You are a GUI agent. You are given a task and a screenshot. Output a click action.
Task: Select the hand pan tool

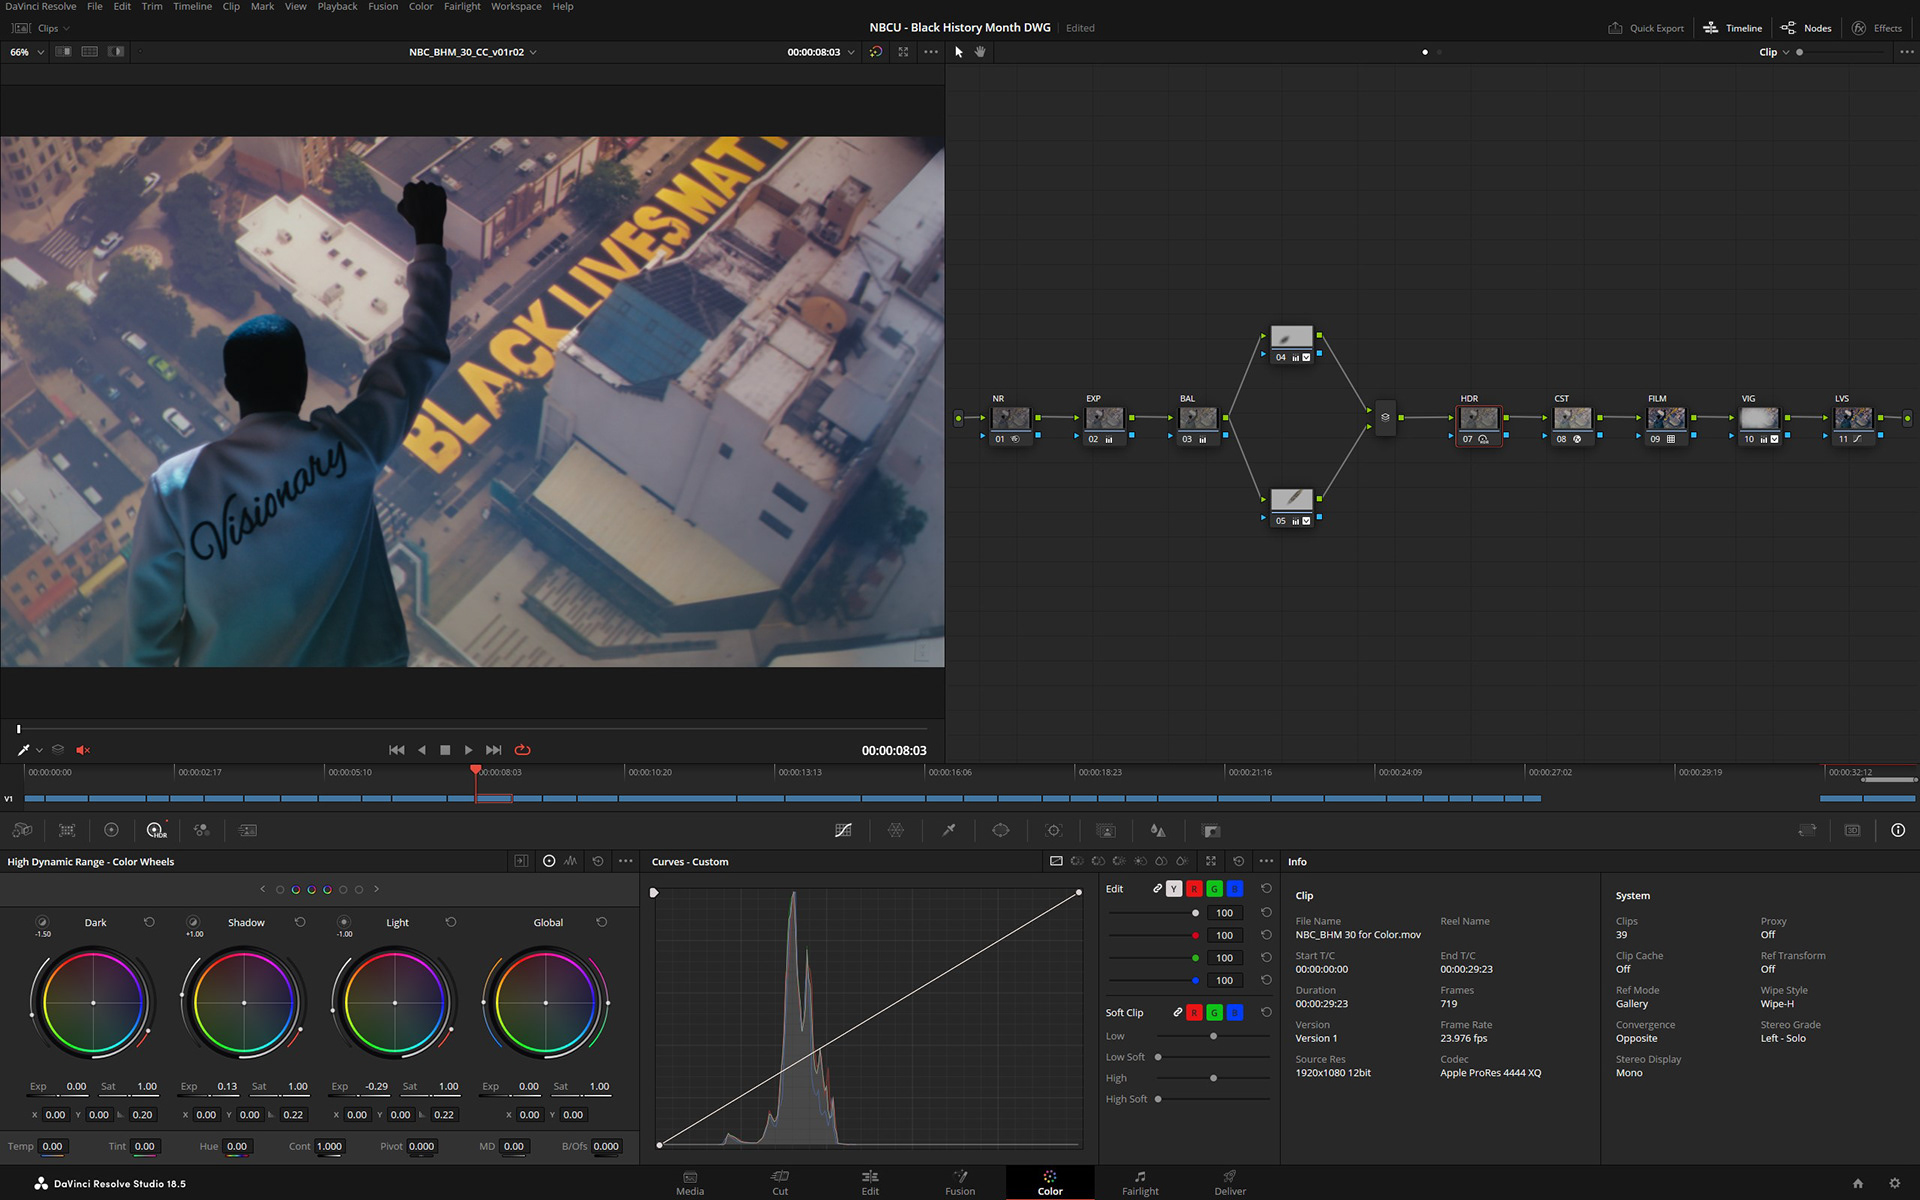[x=980, y=52]
